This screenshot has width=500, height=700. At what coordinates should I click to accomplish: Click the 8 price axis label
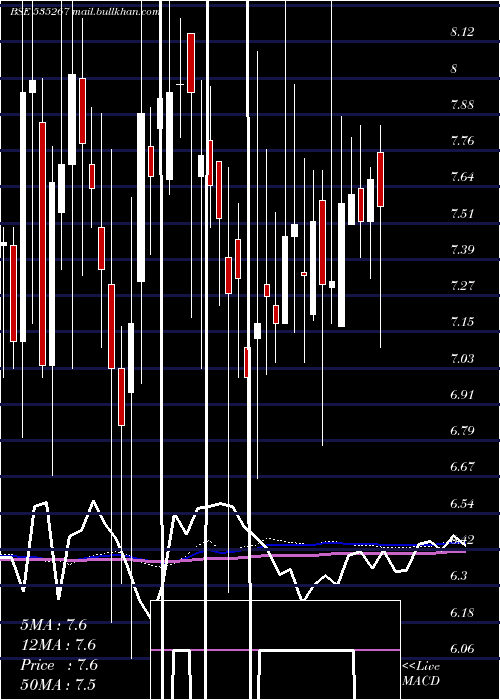tap(454, 69)
